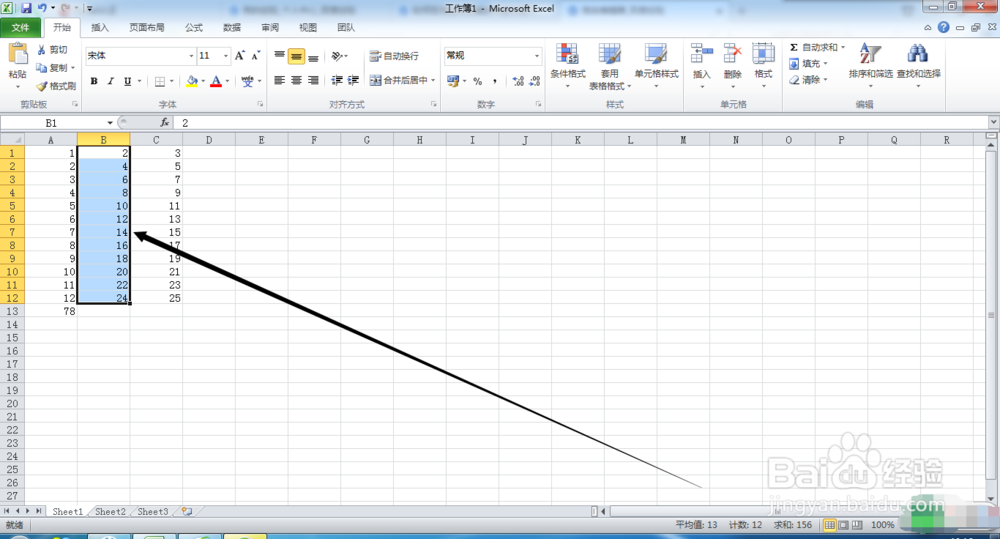Switch to the Insert ribbon tab

click(x=100, y=27)
